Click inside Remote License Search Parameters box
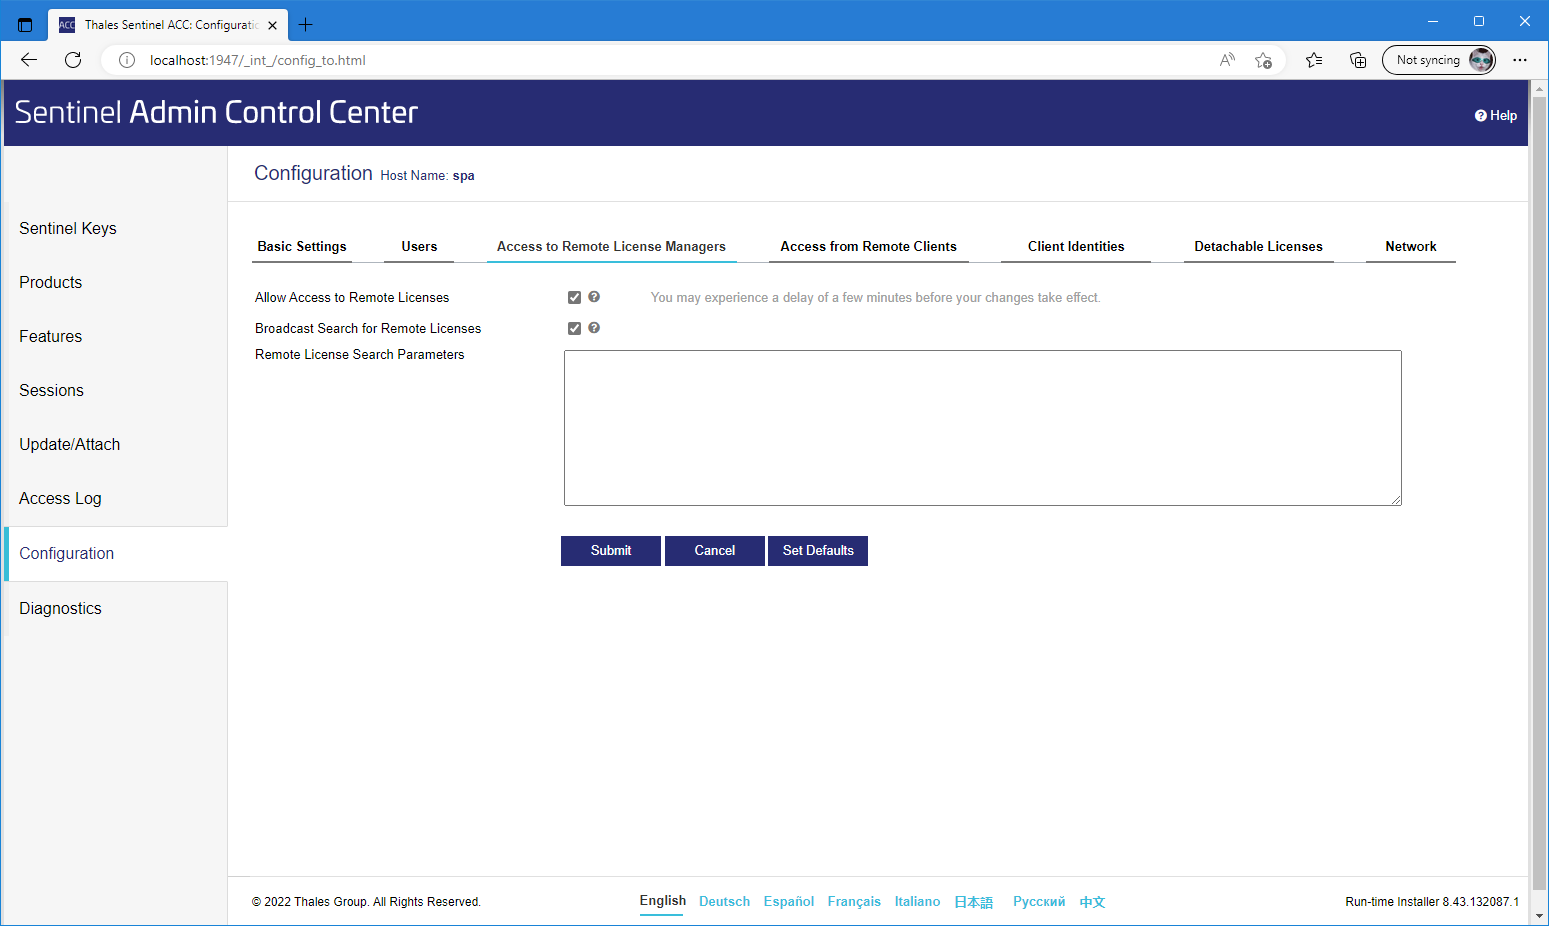 (982, 428)
